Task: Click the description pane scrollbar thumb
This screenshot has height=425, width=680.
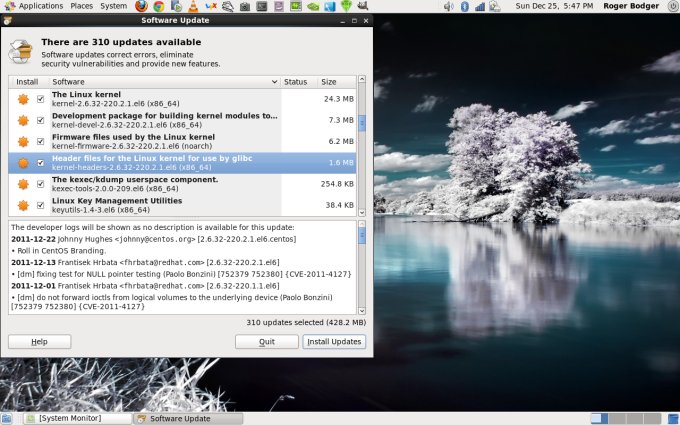Action: (x=362, y=235)
